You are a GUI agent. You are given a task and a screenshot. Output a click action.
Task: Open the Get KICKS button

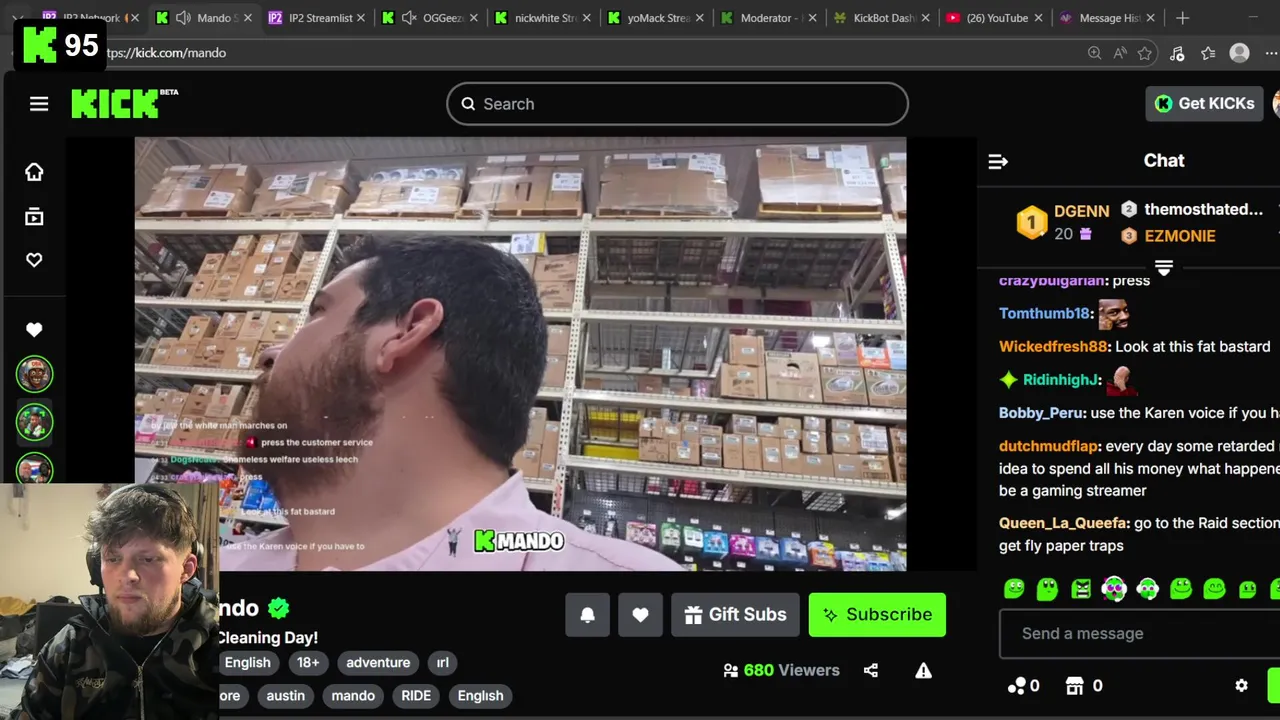[x=1205, y=103]
